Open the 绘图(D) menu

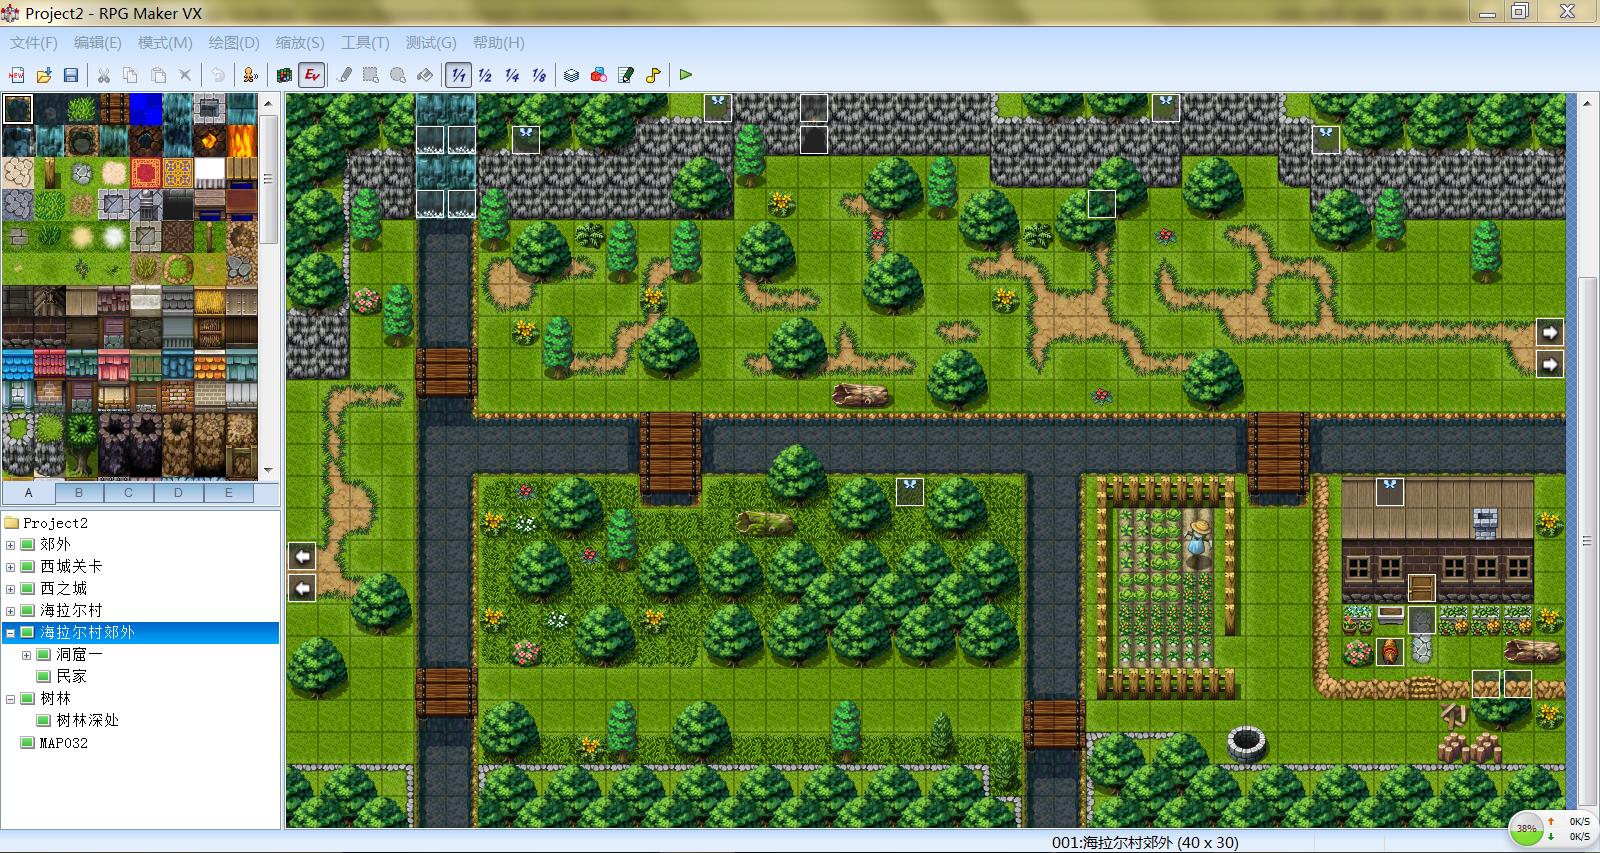tap(234, 43)
